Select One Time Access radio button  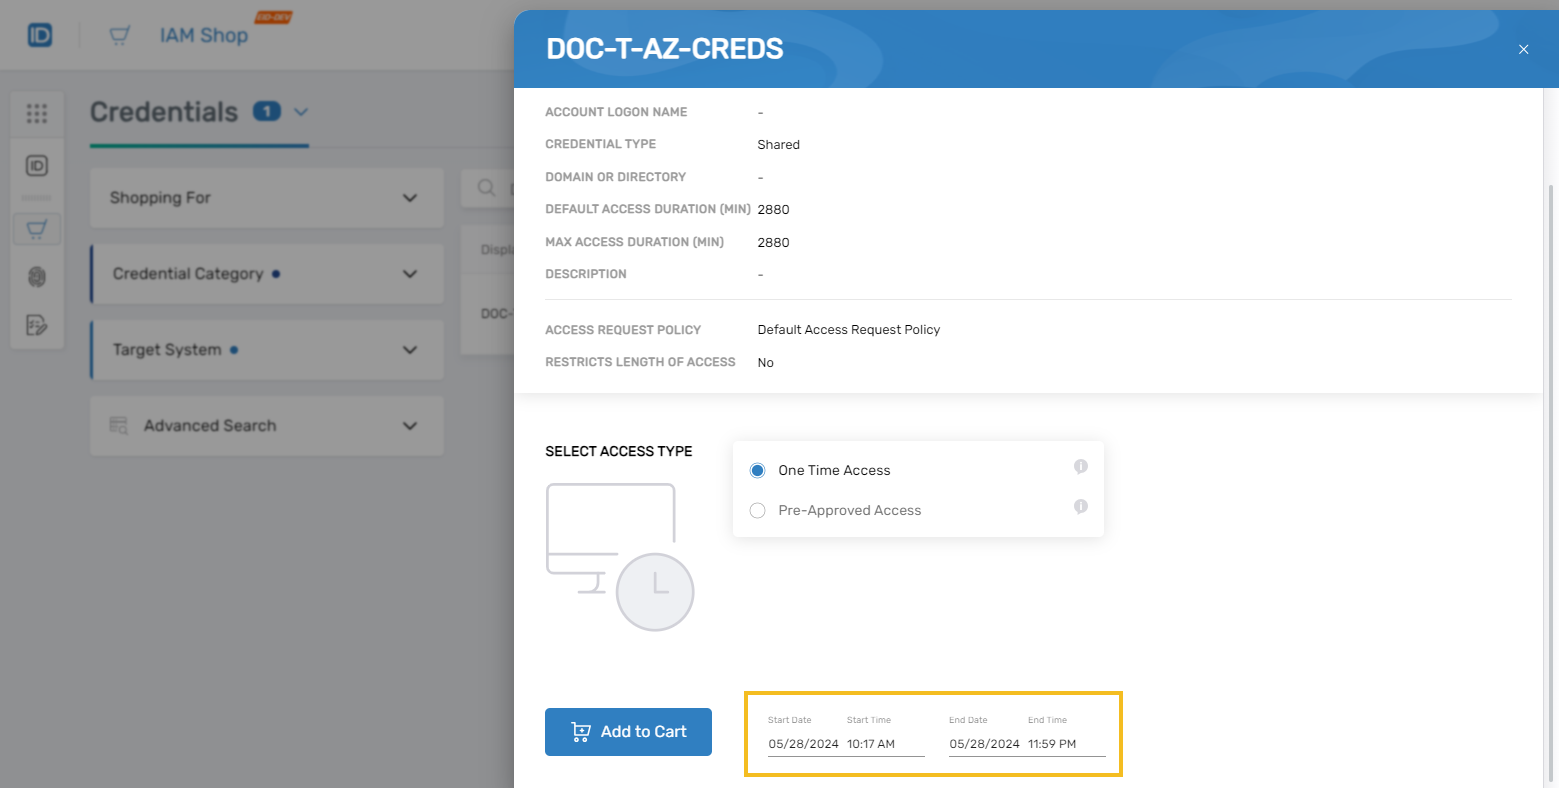(x=758, y=470)
